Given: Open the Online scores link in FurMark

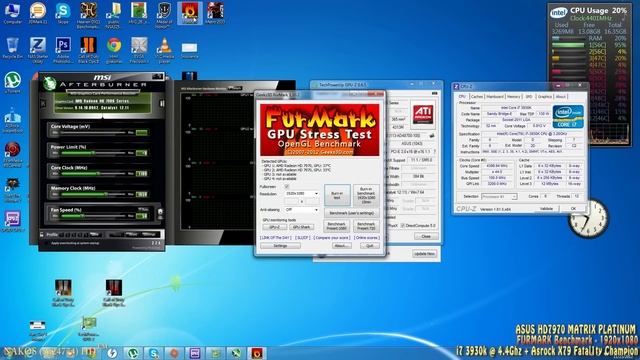Looking at the screenshot, I should 367,238.
